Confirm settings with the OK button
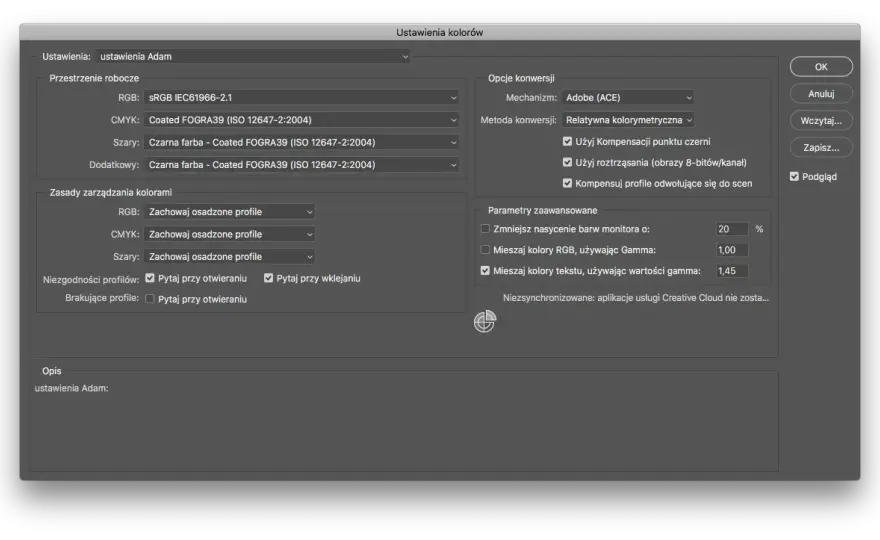 [821, 67]
